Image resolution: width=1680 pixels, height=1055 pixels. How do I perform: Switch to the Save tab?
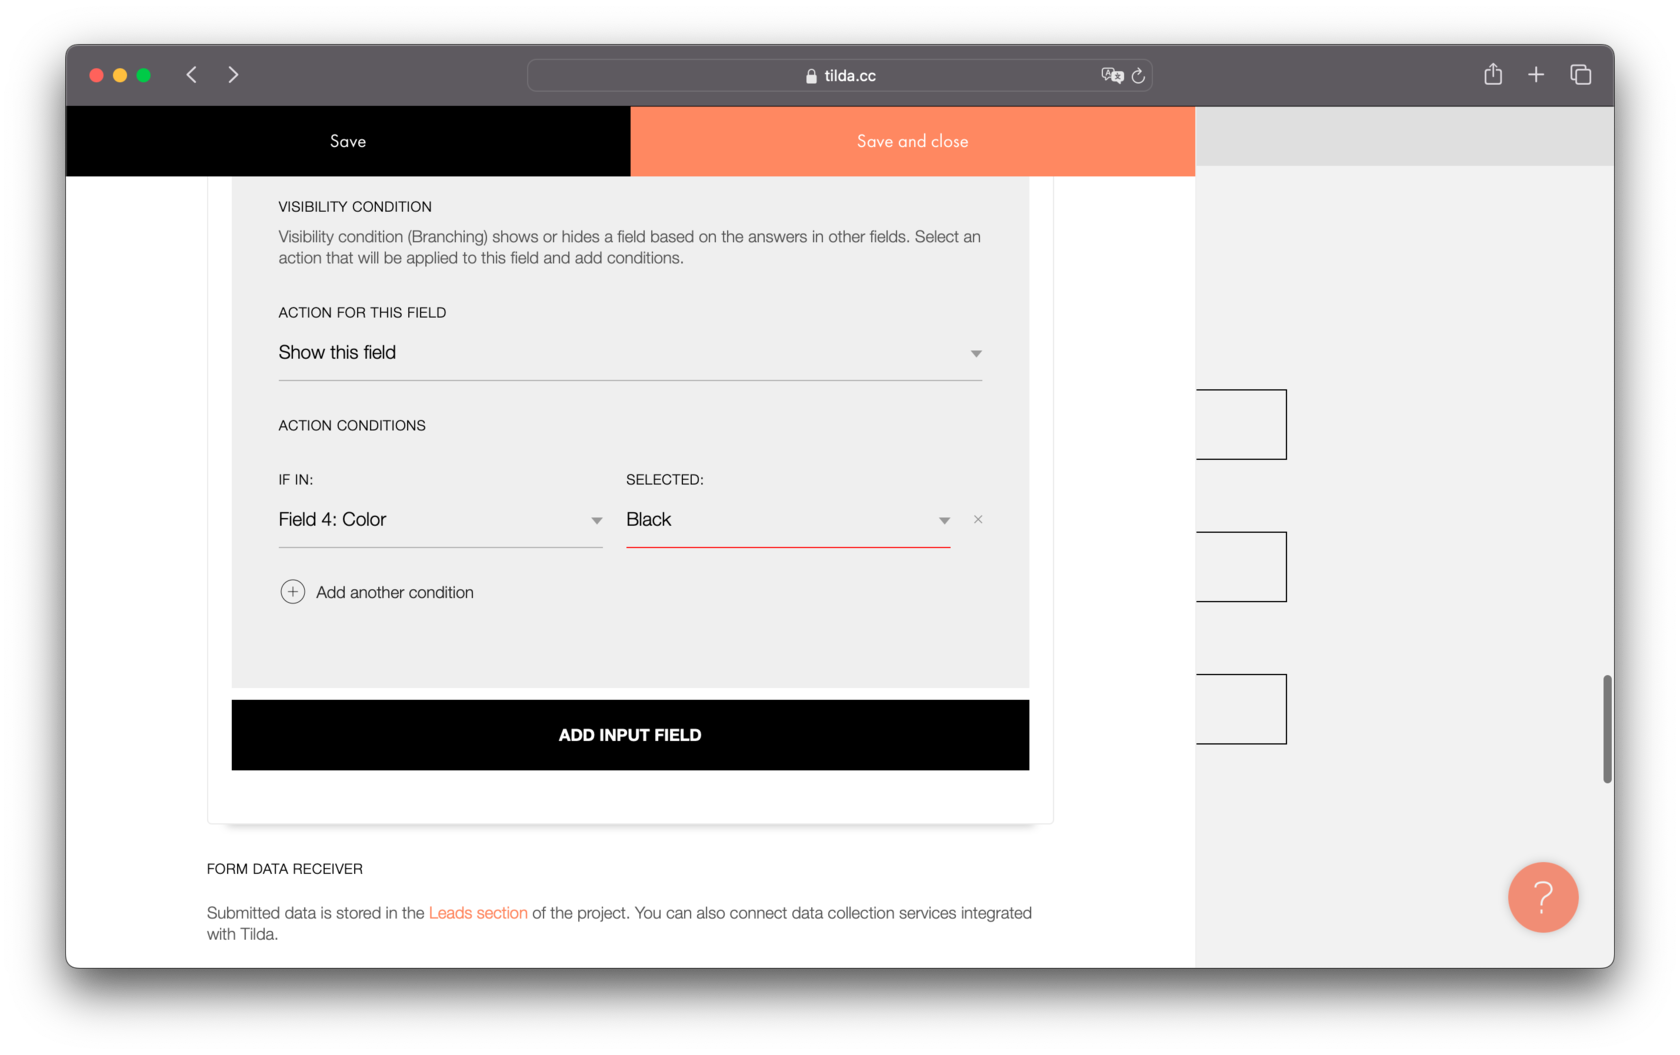(347, 141)
